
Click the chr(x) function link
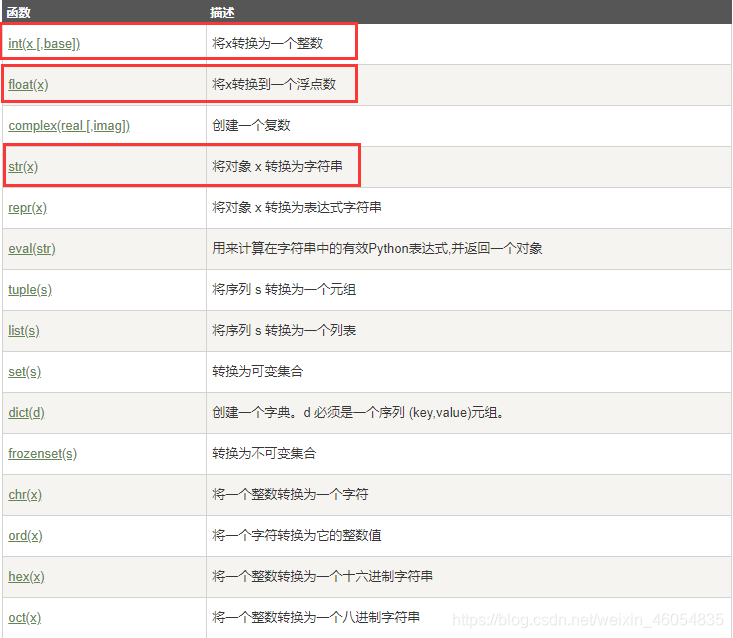click(25, 495)
